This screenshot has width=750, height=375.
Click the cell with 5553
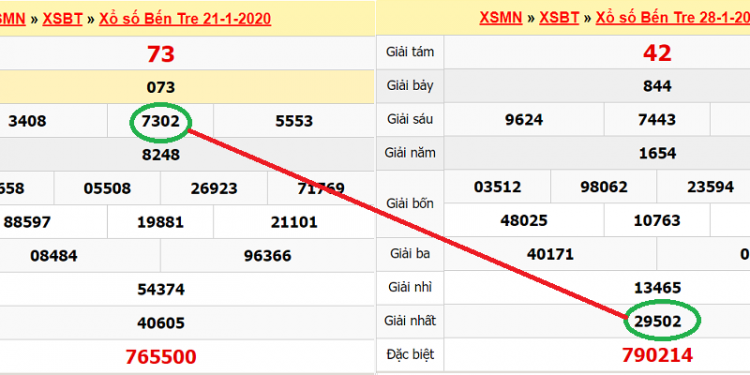coord(294,121)
